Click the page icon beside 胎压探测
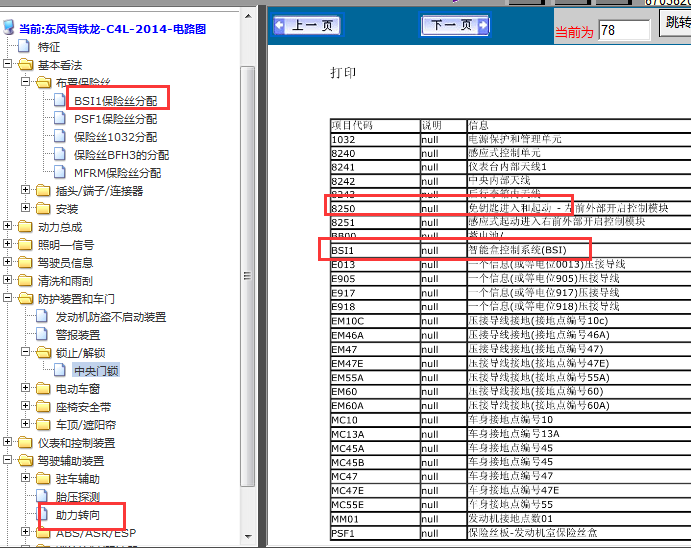Viewport: 691px width, 548px height. [42, 496]
